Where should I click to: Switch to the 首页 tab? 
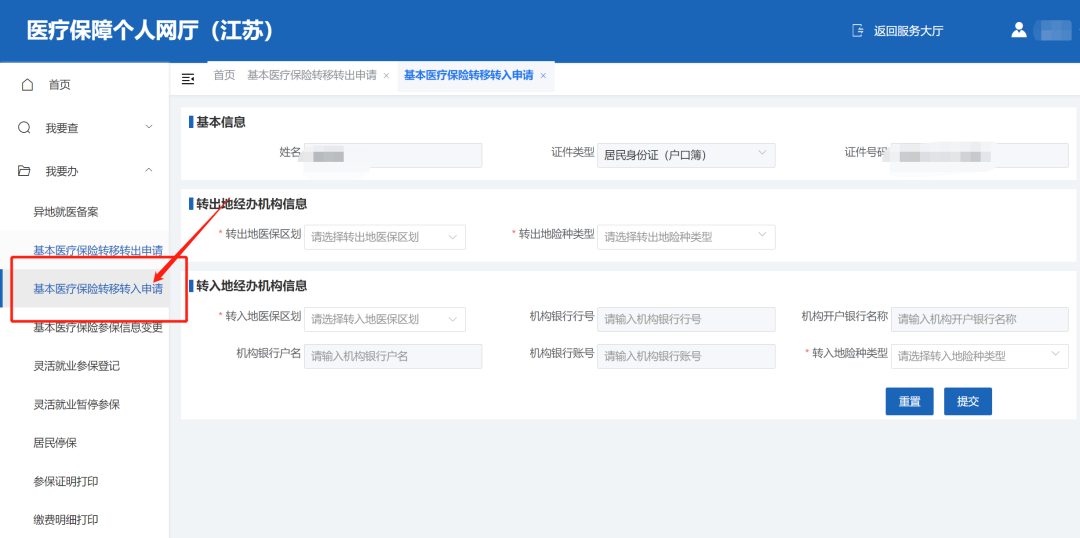(x=224, y=76)
